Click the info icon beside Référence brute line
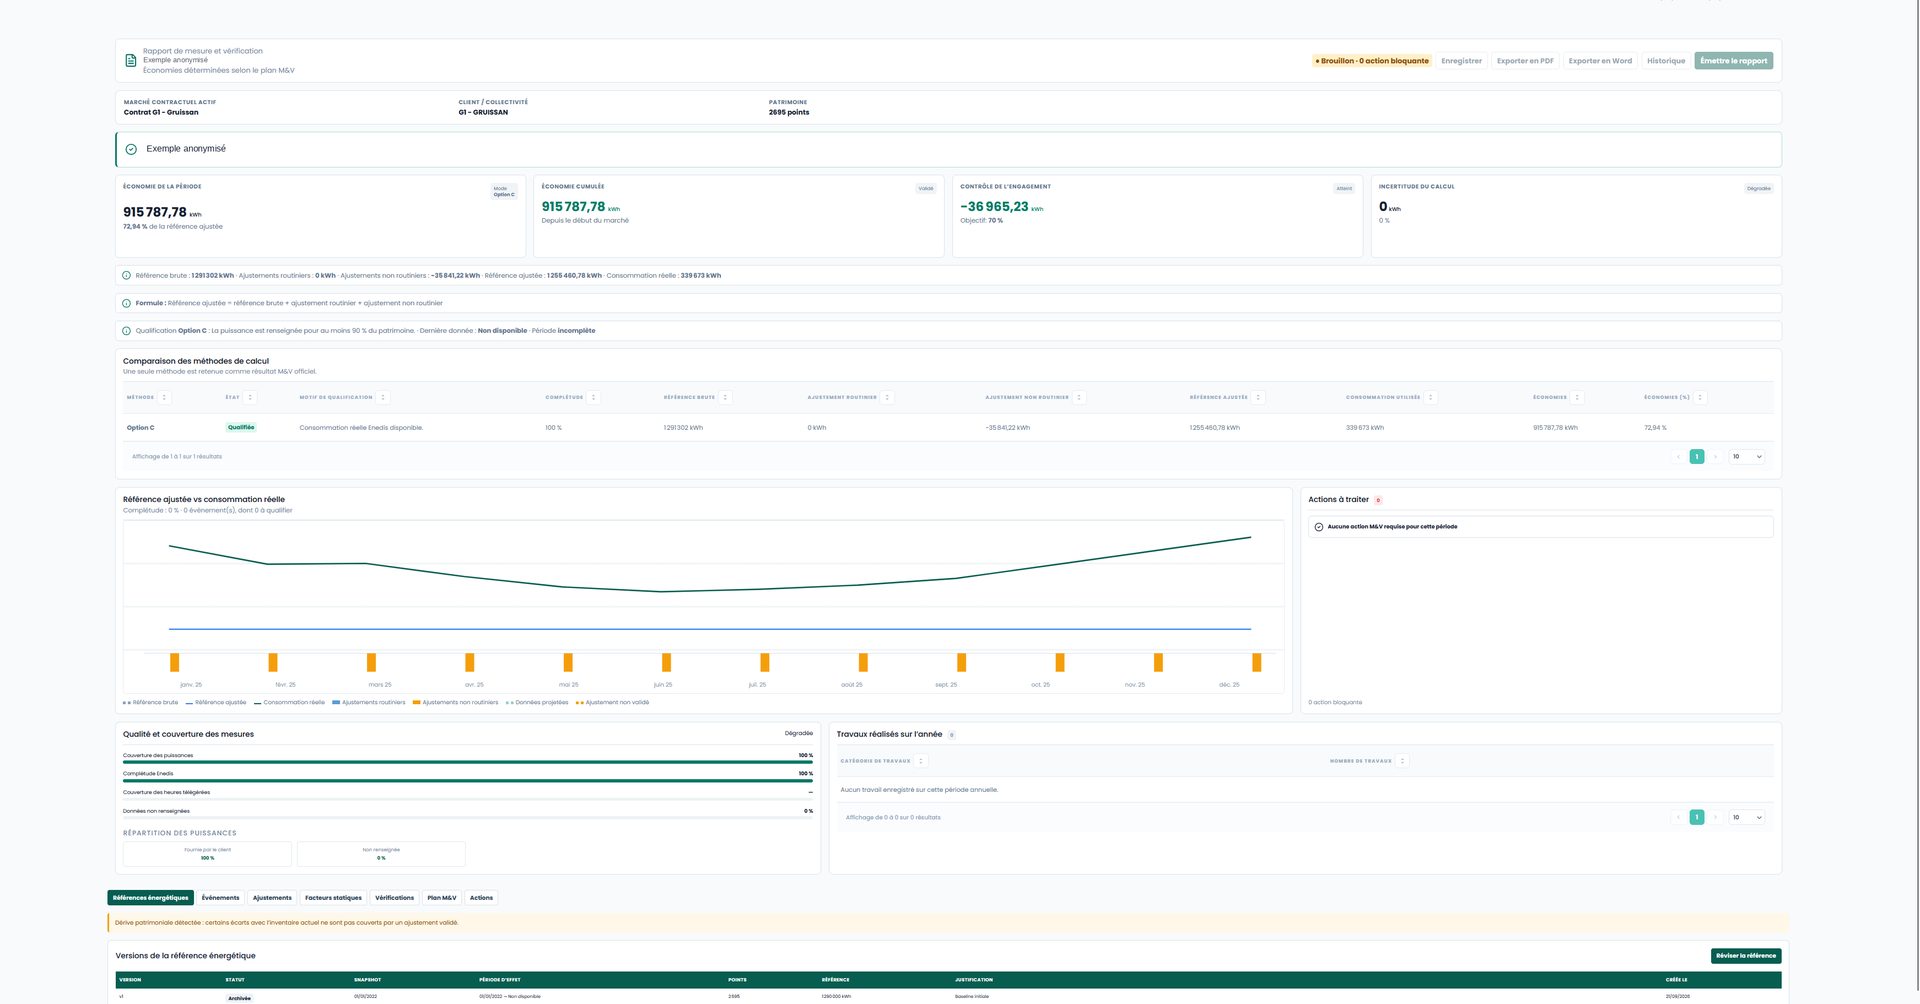The height and width of the screenshot is (1004, 1920). click(x=126, y=276)
